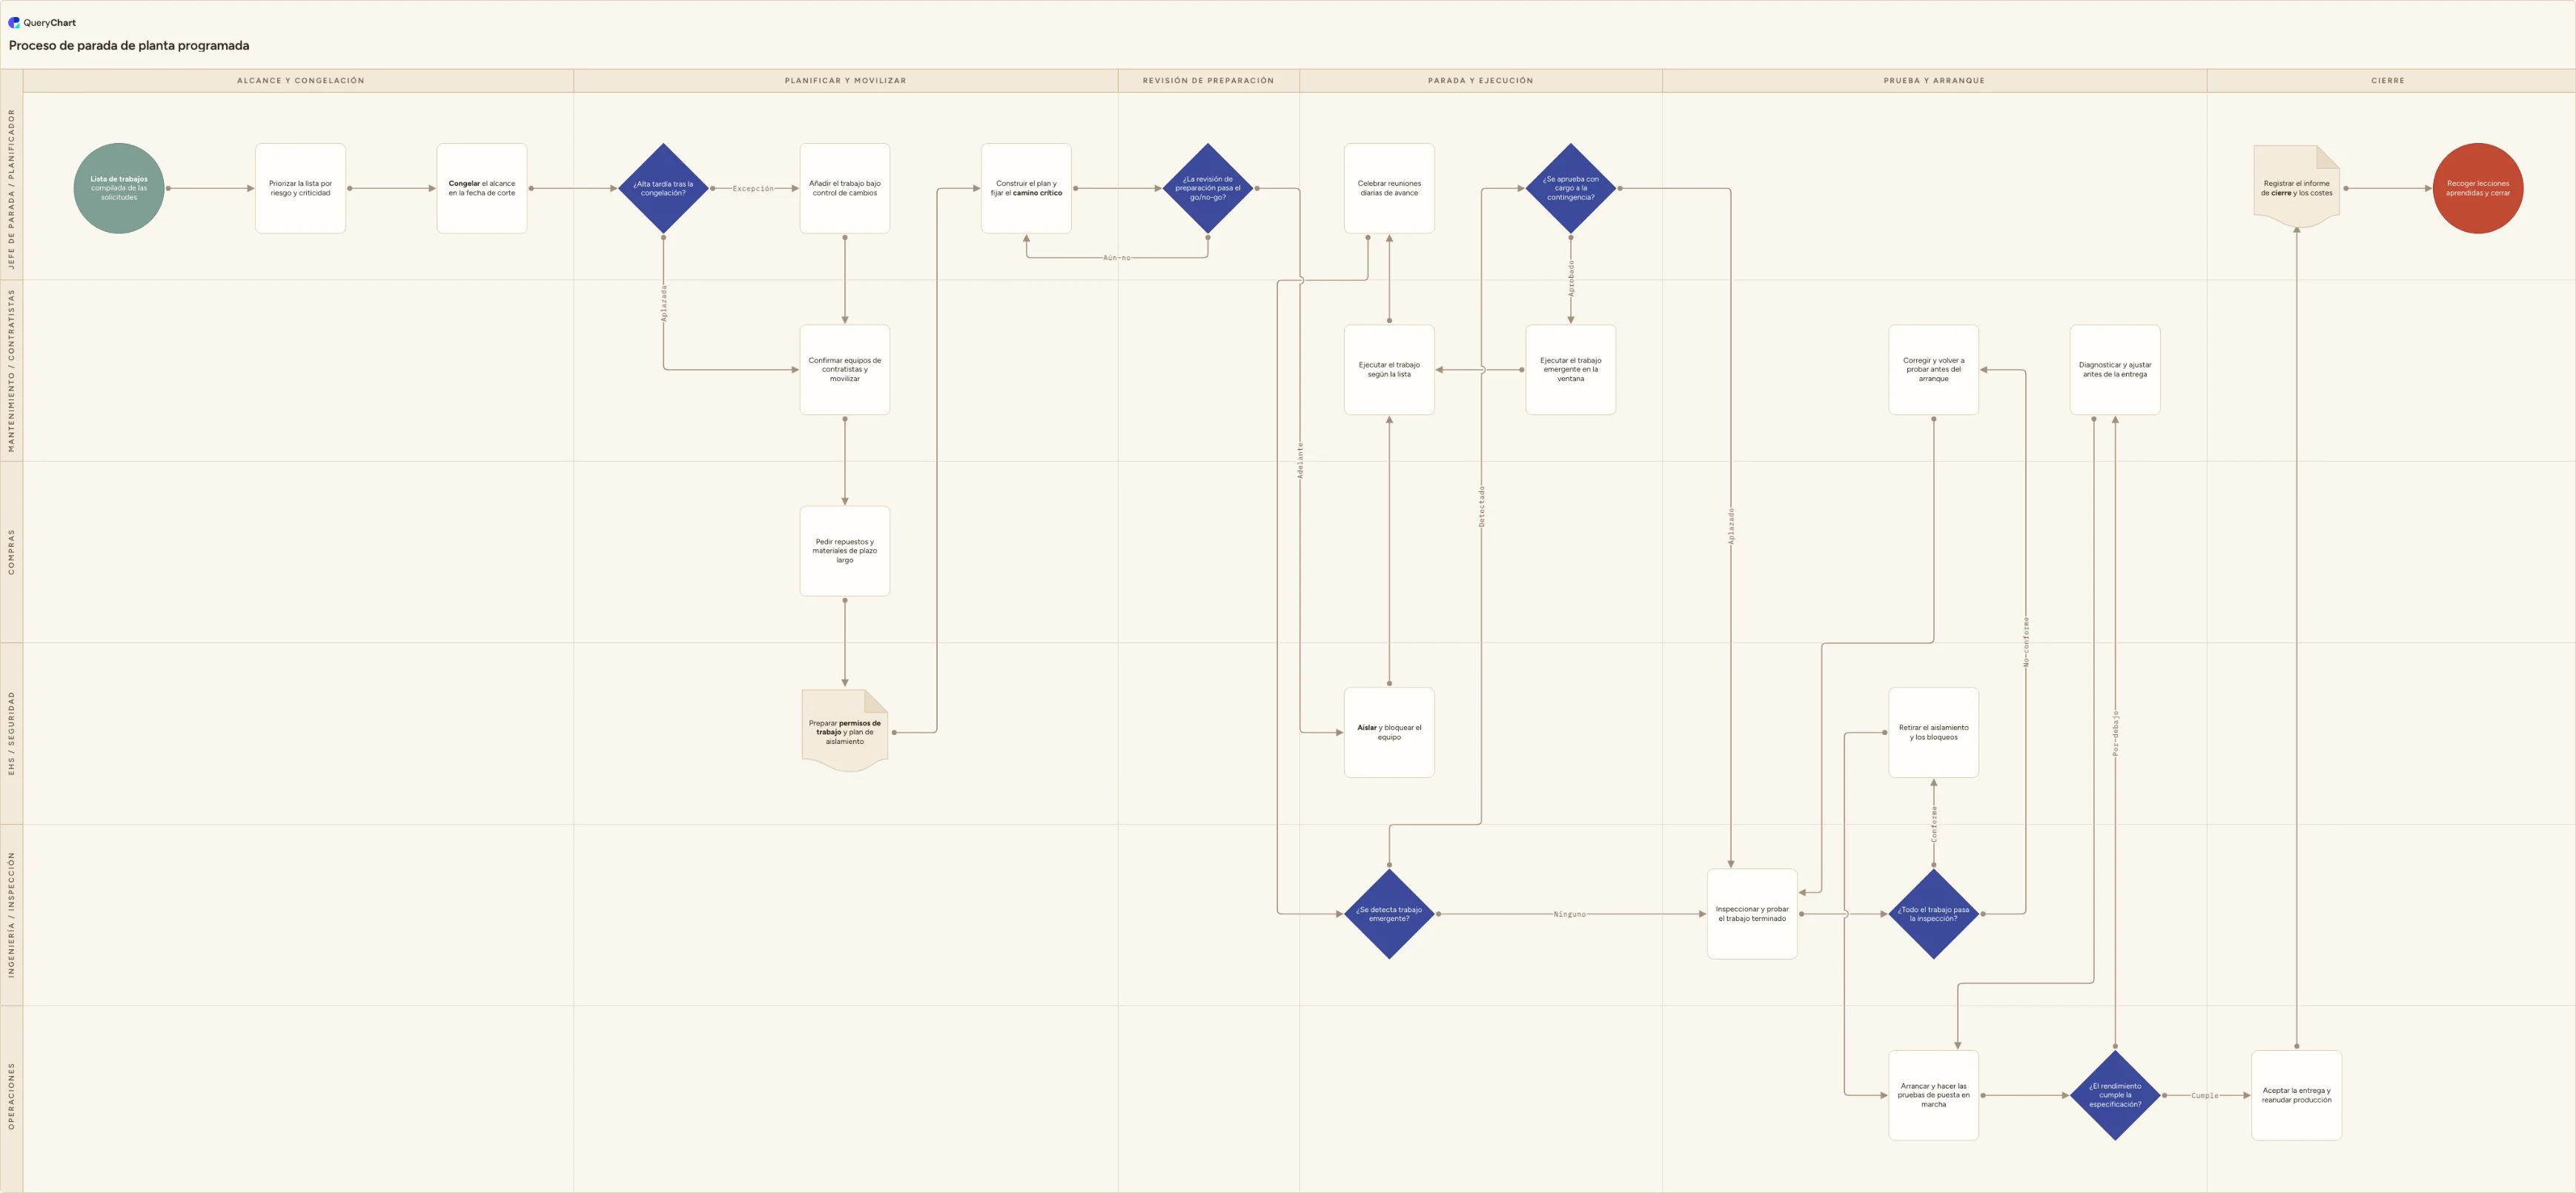Screen dimensions: 2576x1193
Task: Select the '¿Se detecta trabajo emergente?' diamond
Action: pos(1389,914)
